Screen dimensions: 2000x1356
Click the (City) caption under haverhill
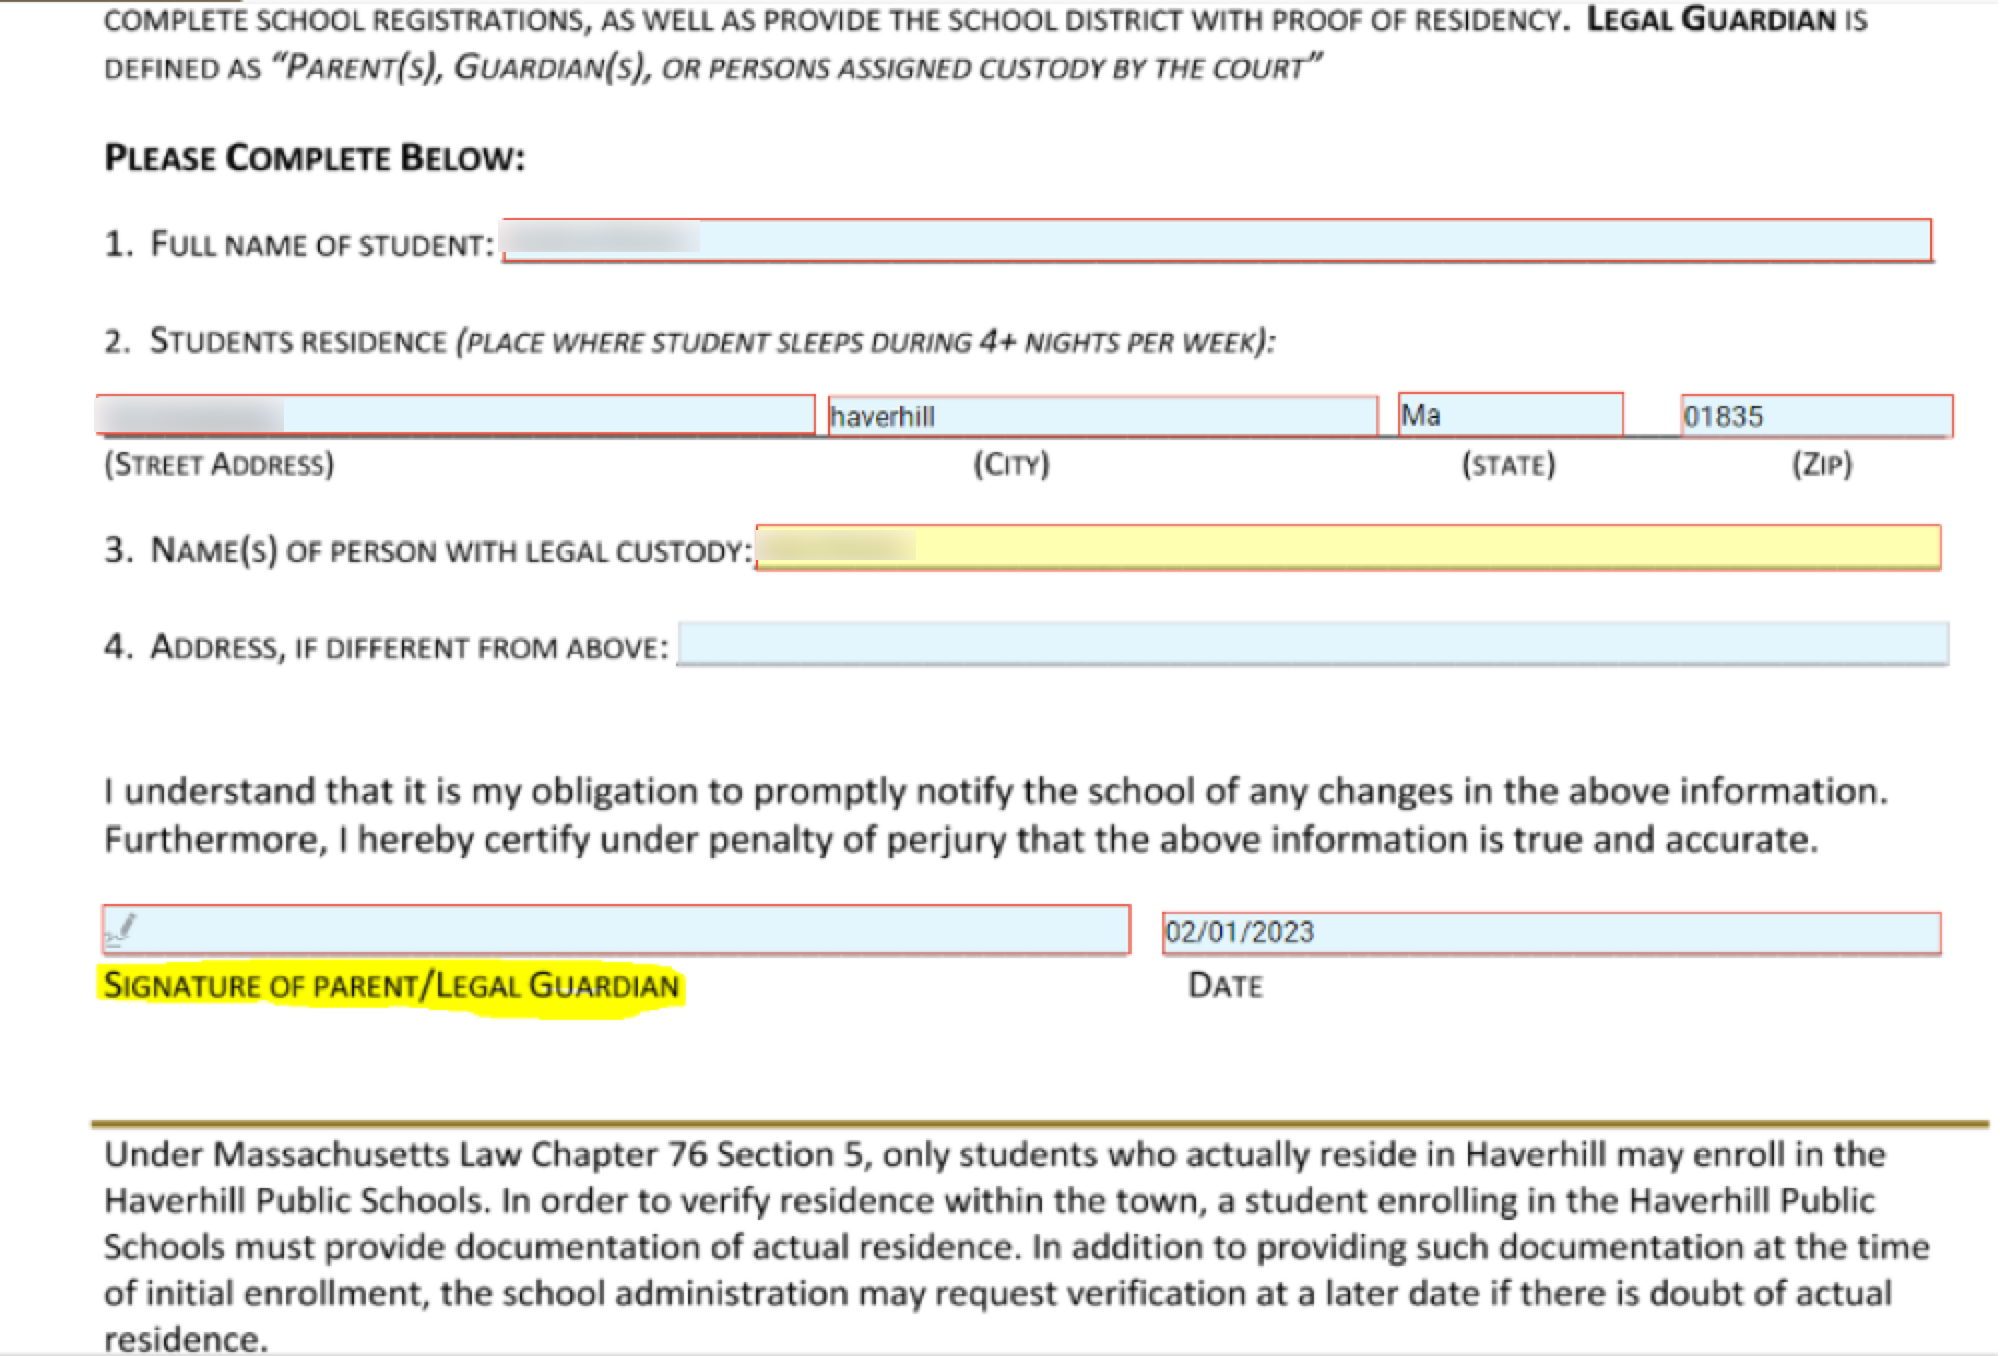pyautogui.click(x=1011, y=465)
